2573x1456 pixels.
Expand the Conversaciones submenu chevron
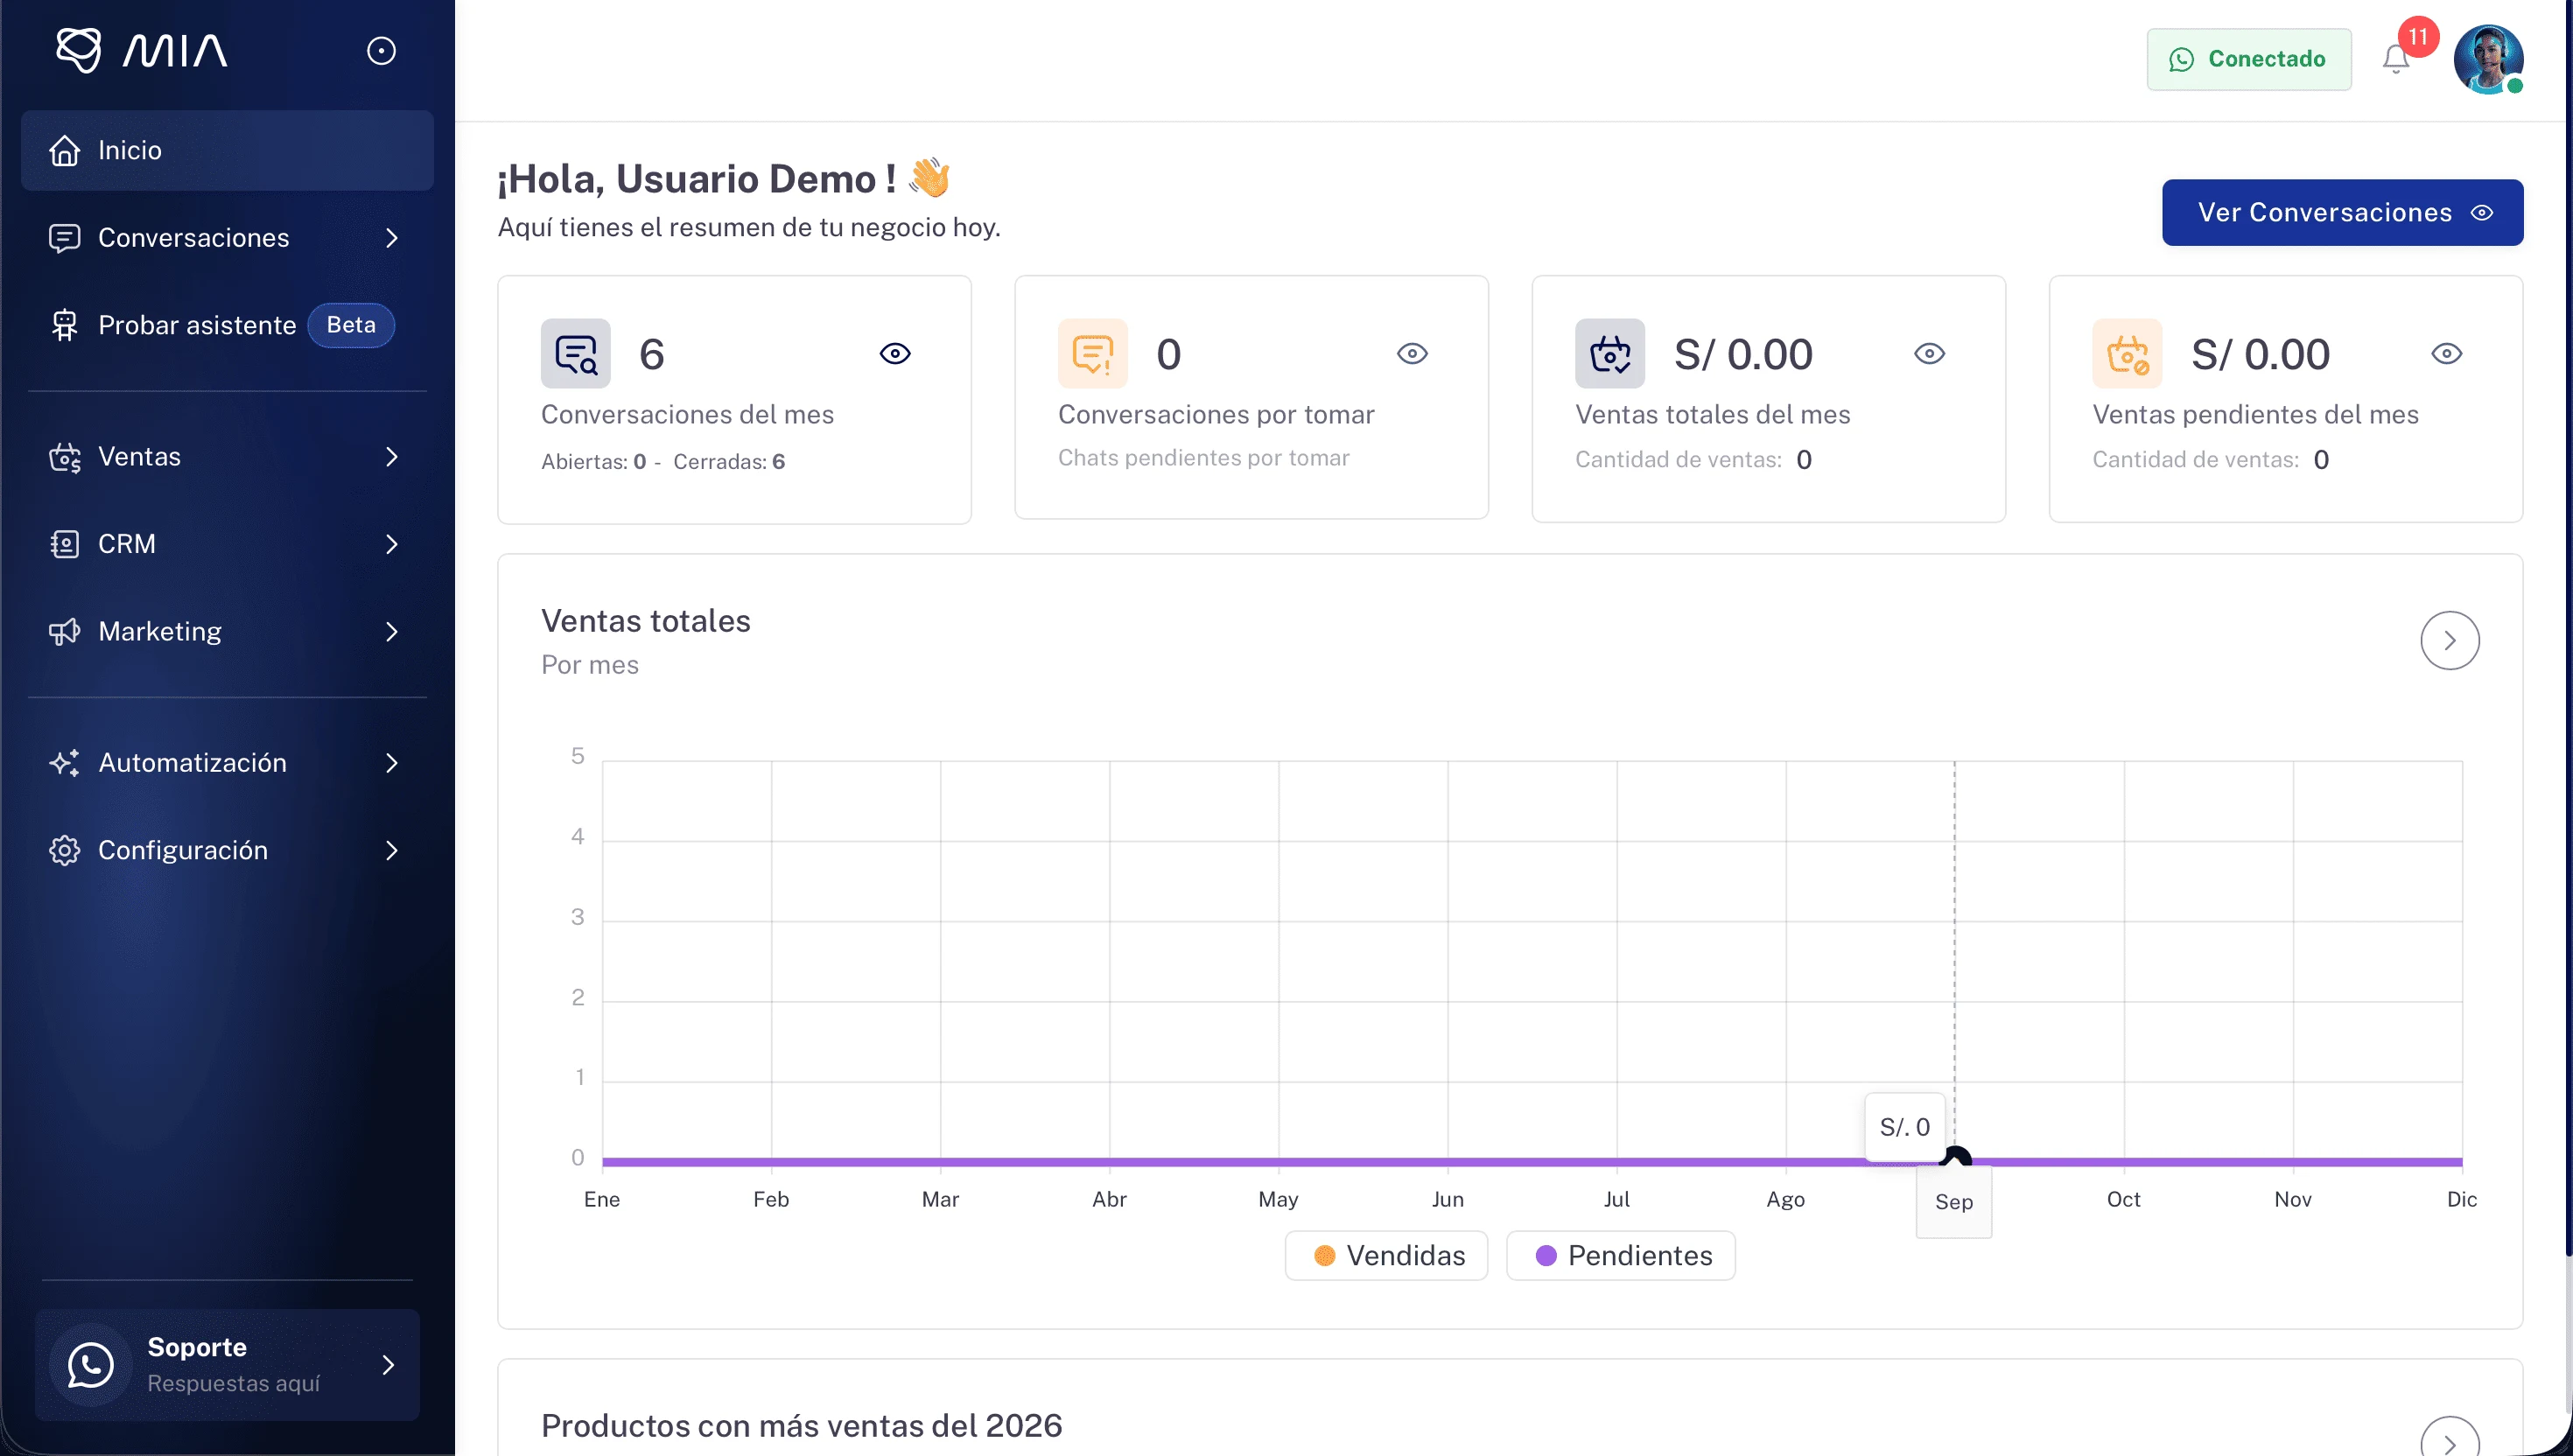pos(392,238)
